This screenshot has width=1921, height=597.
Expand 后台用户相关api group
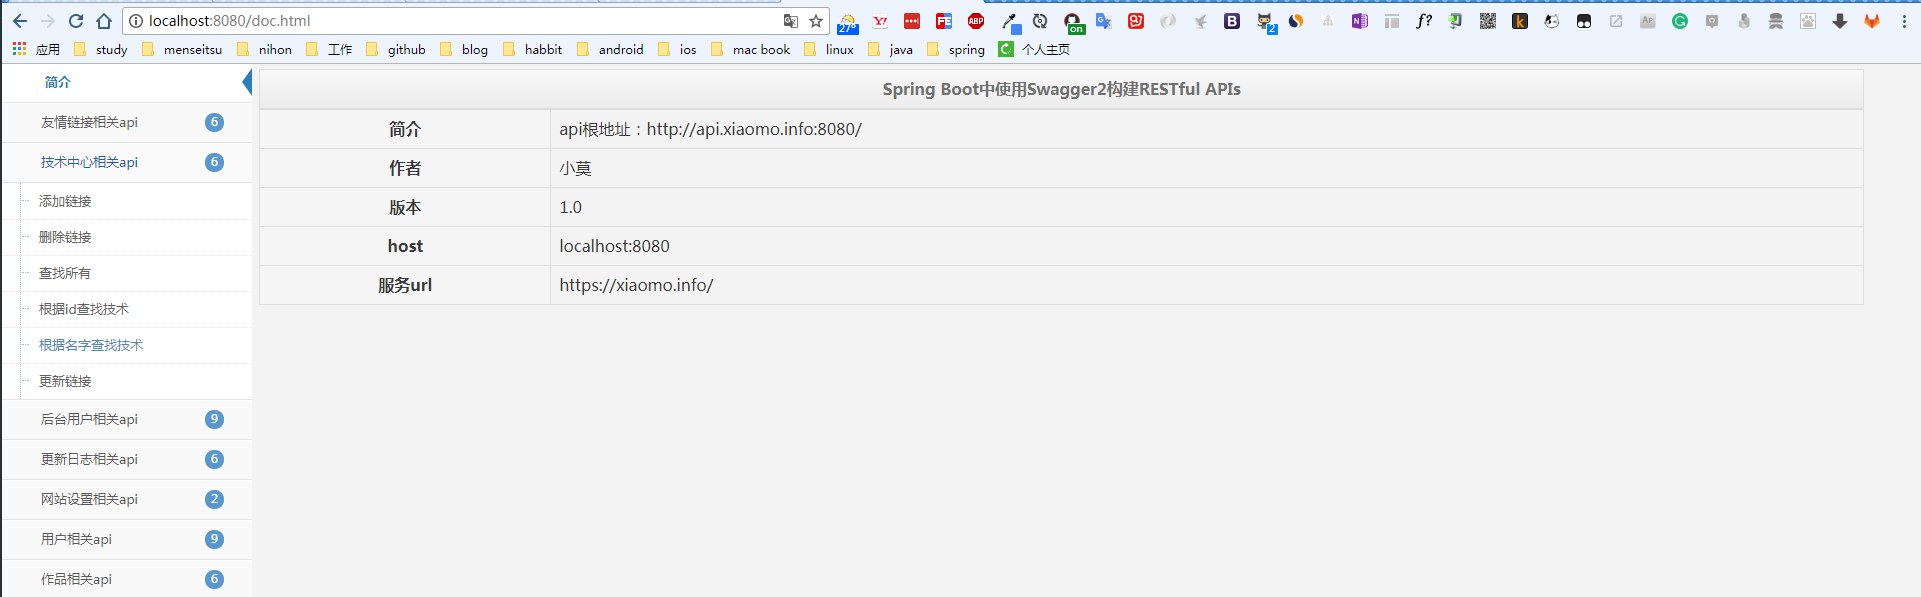tap(127, 419)
